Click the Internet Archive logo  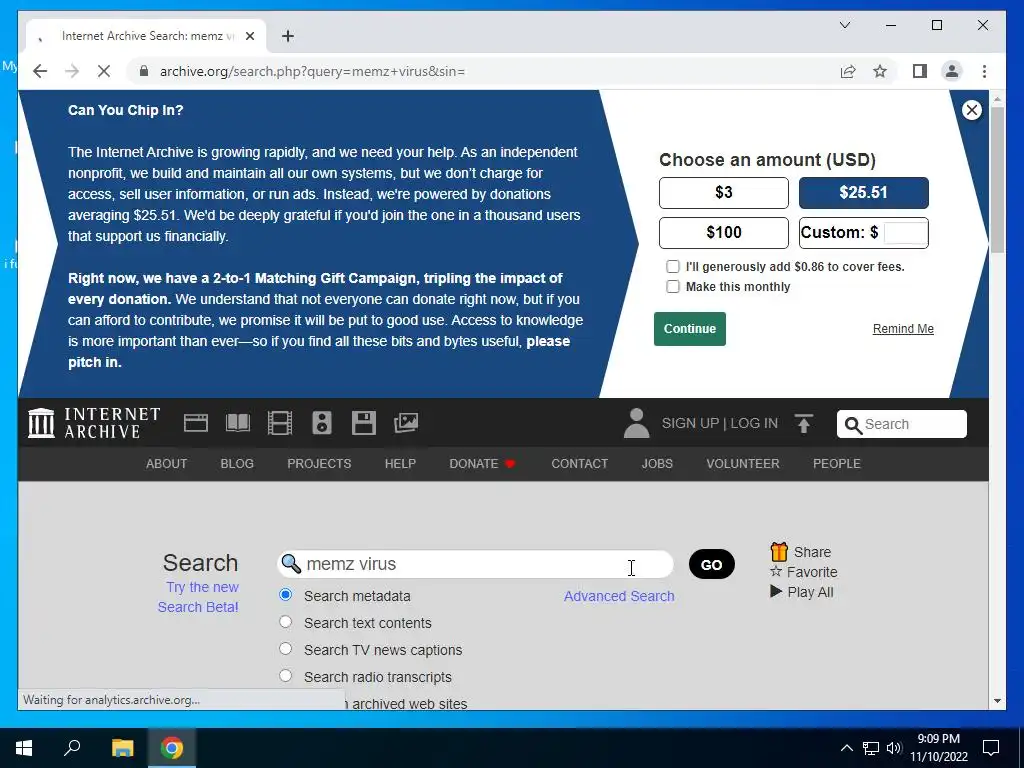click(x=94, y=423)
